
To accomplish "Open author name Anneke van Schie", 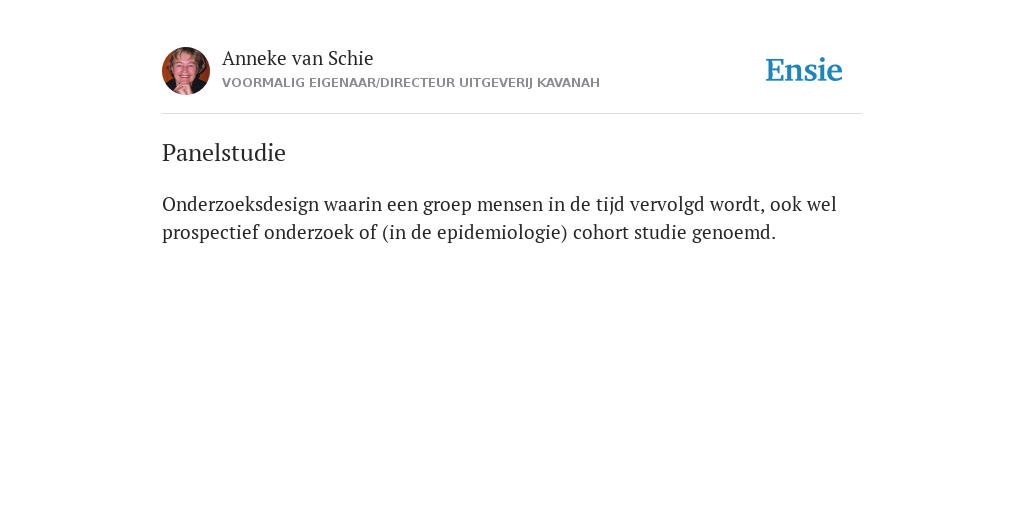I will tap(298, 58).
